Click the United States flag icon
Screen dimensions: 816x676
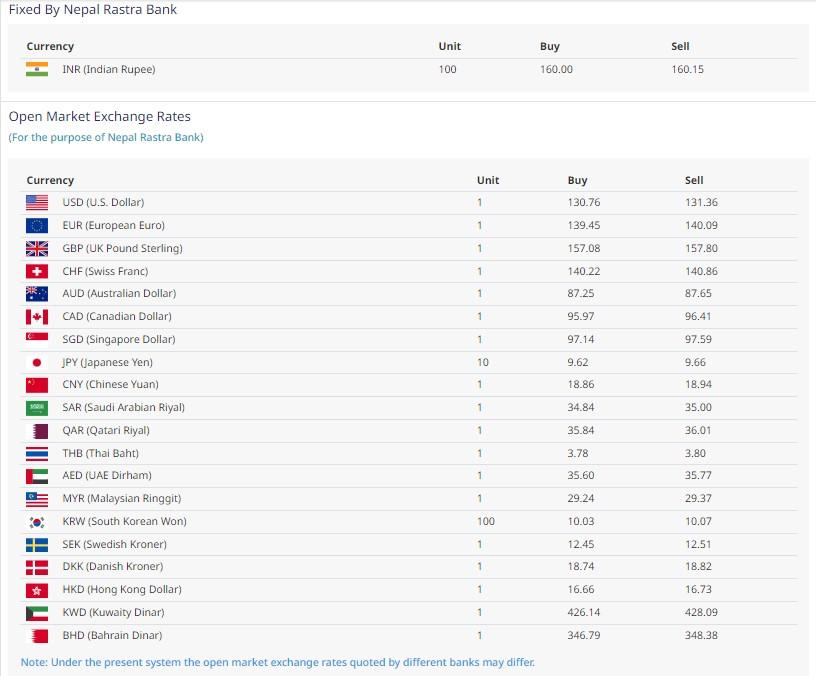37,203
